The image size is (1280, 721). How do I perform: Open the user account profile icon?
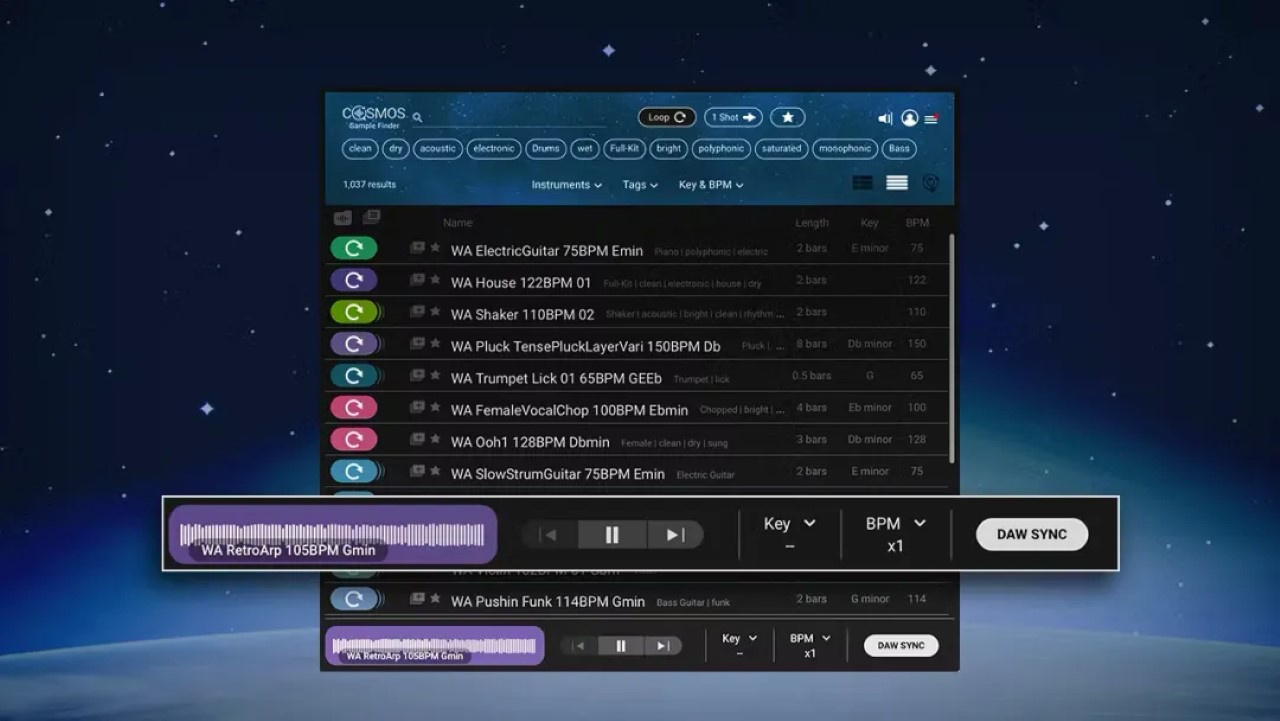pos(909,118)
